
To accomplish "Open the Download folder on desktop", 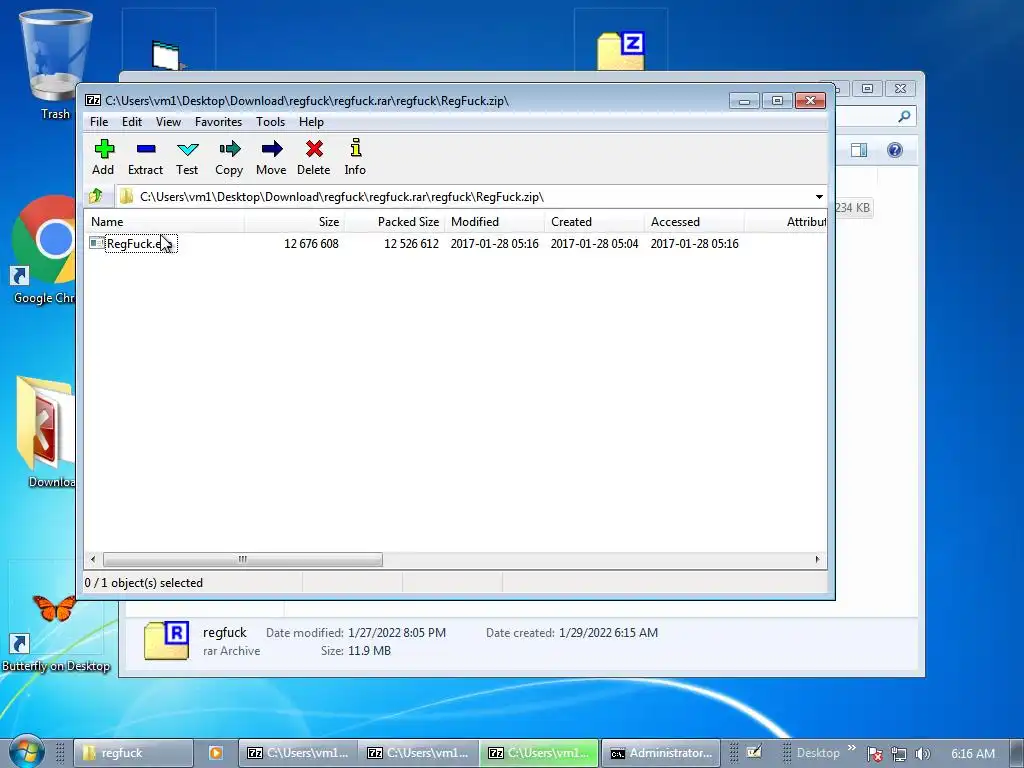I will pos(46,431).
